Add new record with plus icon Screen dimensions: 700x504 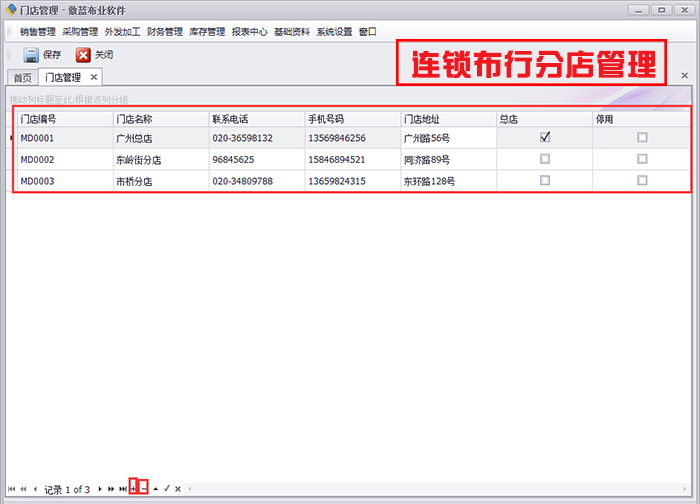coord(133,488)
